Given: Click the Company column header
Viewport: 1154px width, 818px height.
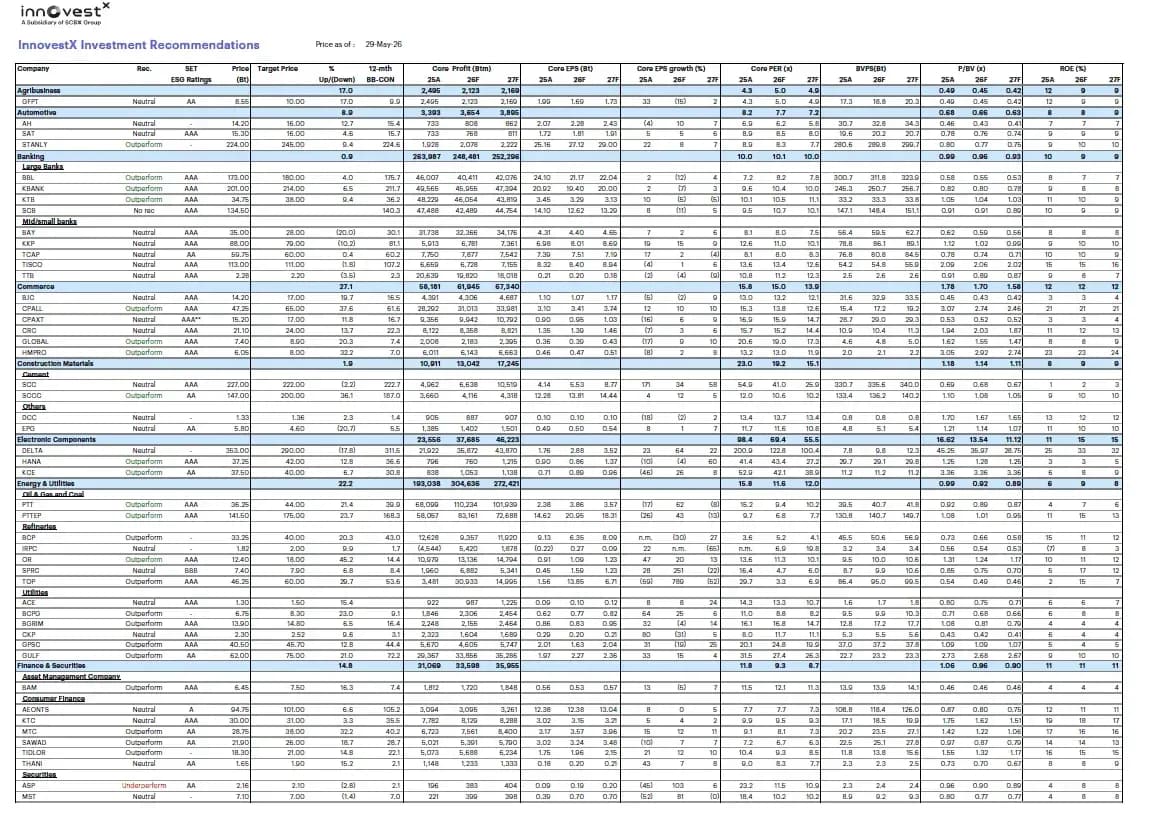Looking at the screenshot, I should pos(33,68).
